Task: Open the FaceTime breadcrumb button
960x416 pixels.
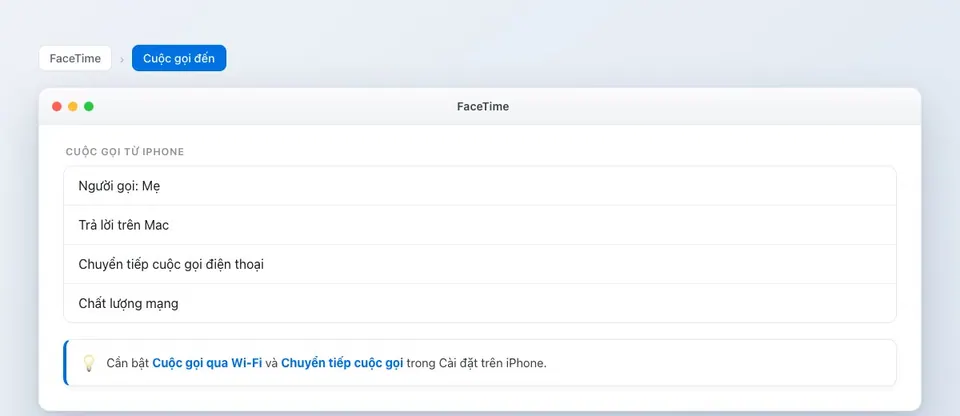Action: click(75, 59)
